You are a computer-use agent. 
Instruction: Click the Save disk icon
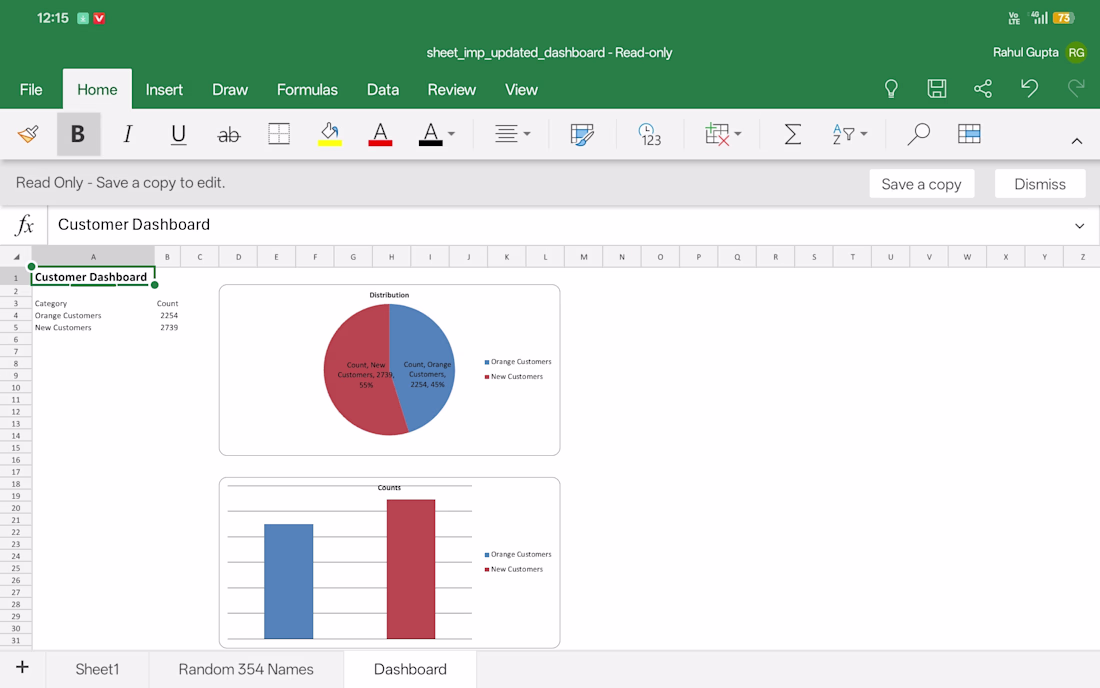(937, 88)
